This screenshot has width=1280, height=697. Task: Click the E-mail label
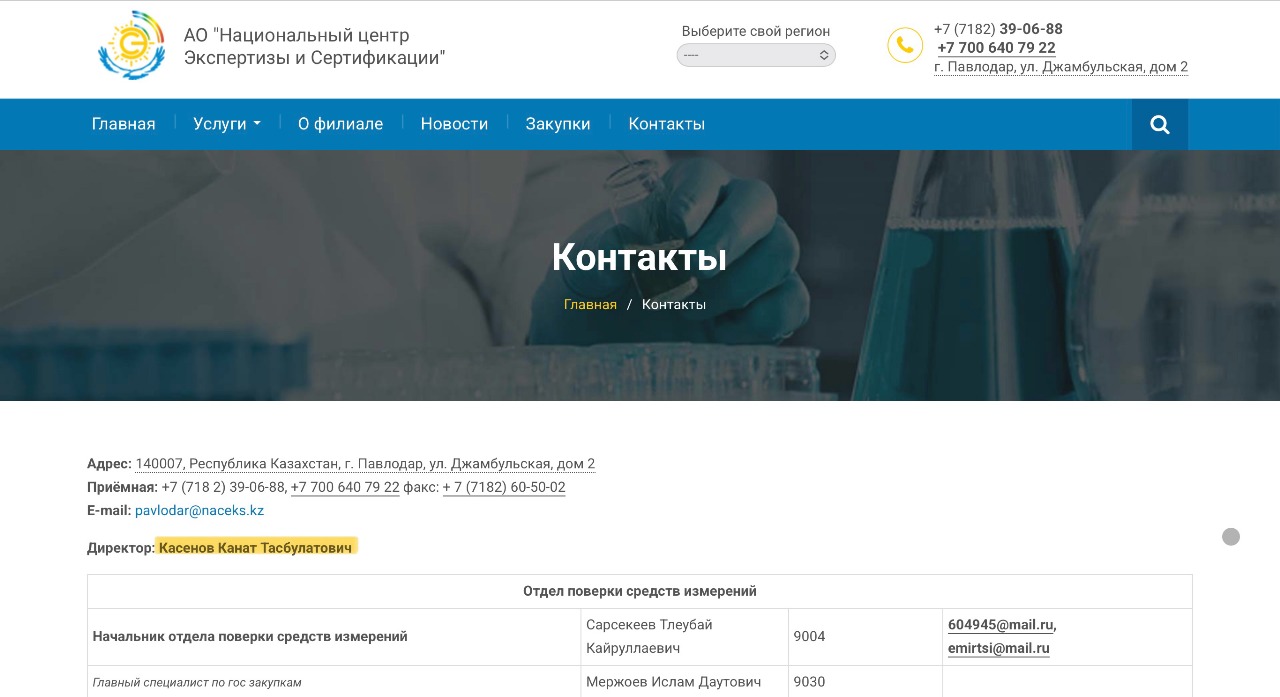click(x=109, y=510)
